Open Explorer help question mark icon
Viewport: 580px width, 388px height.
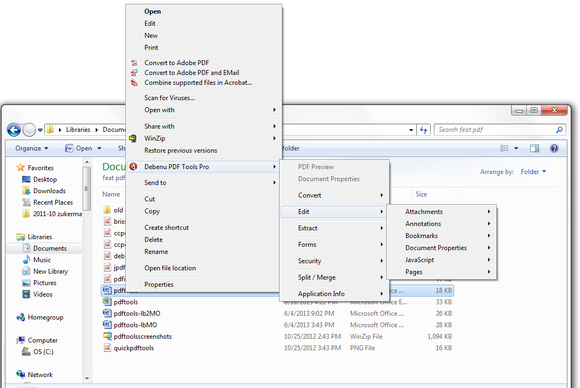pos(554,148)
